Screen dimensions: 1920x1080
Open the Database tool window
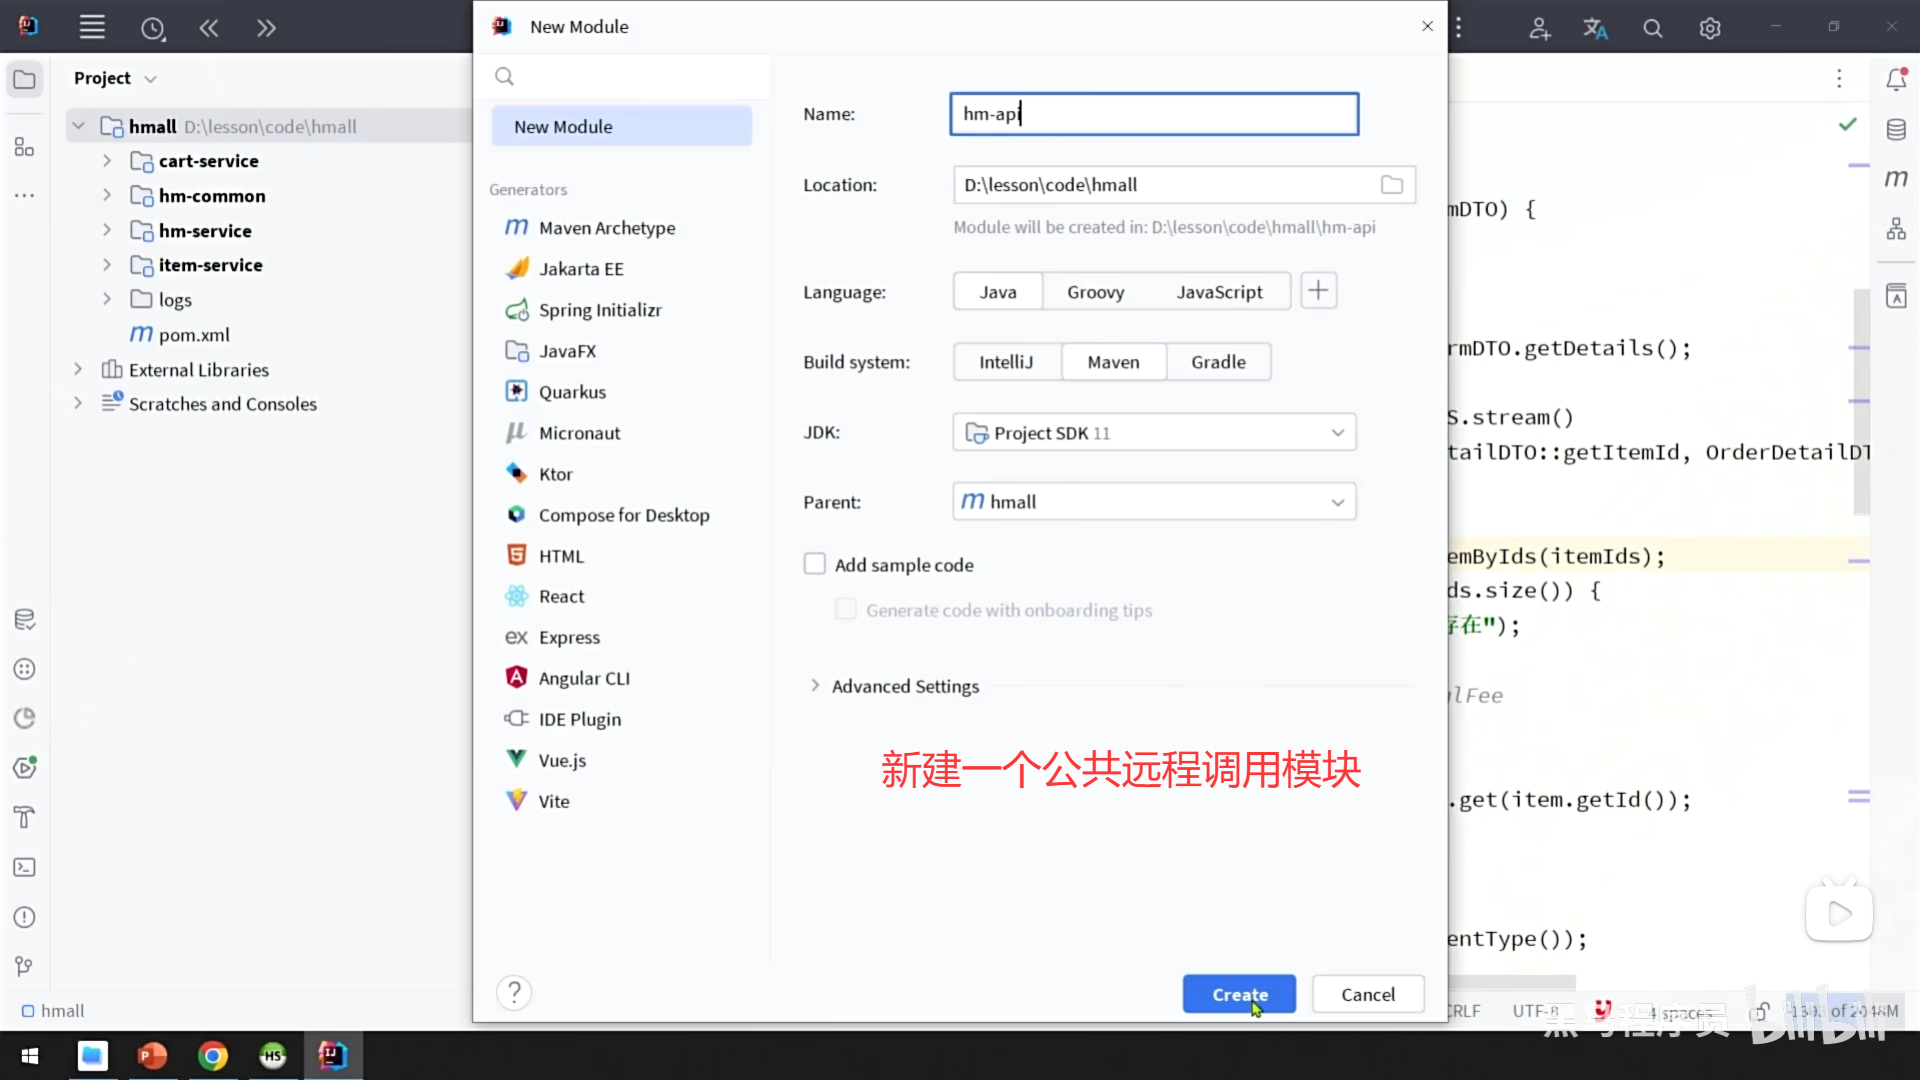(1896, 128)
